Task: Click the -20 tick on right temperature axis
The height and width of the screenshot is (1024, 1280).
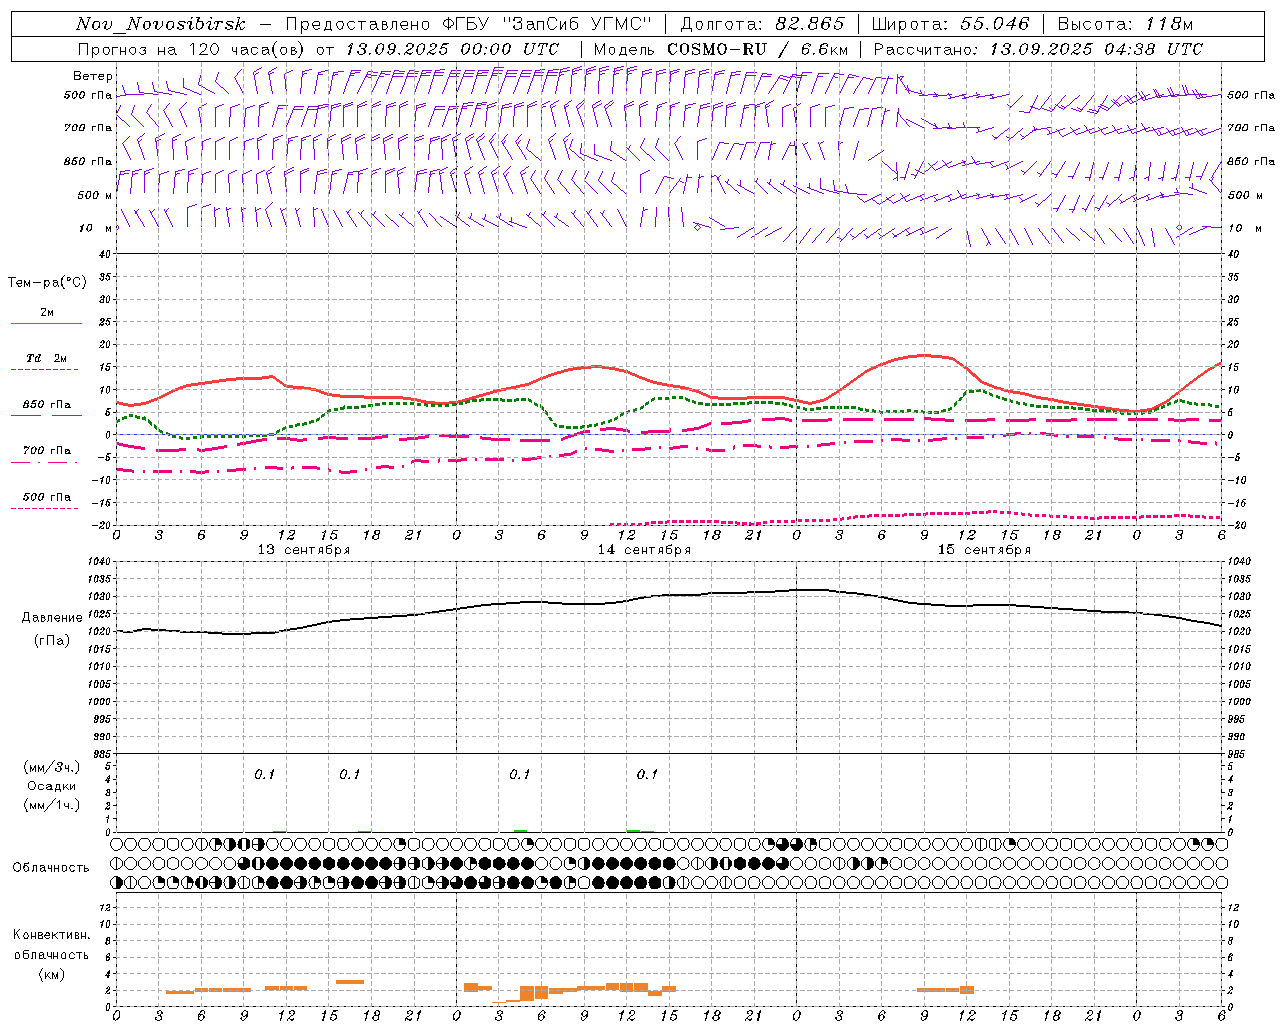Action: (x=1236, y=526)
